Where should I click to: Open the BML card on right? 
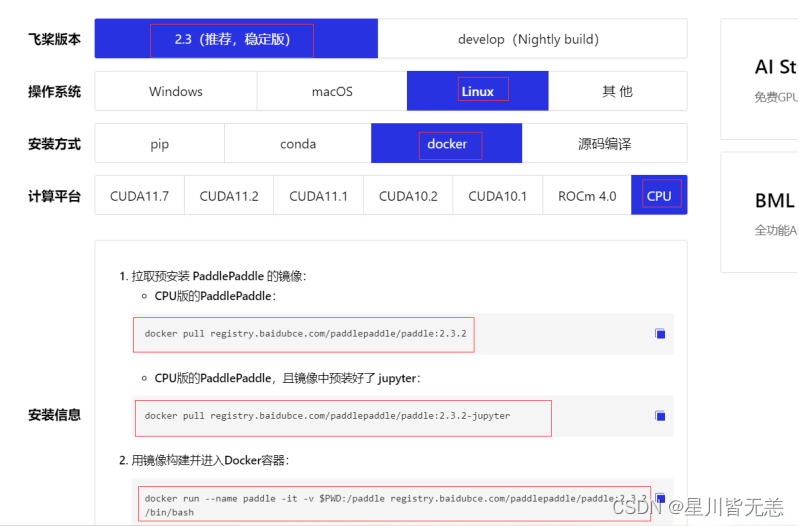point(760,212)
